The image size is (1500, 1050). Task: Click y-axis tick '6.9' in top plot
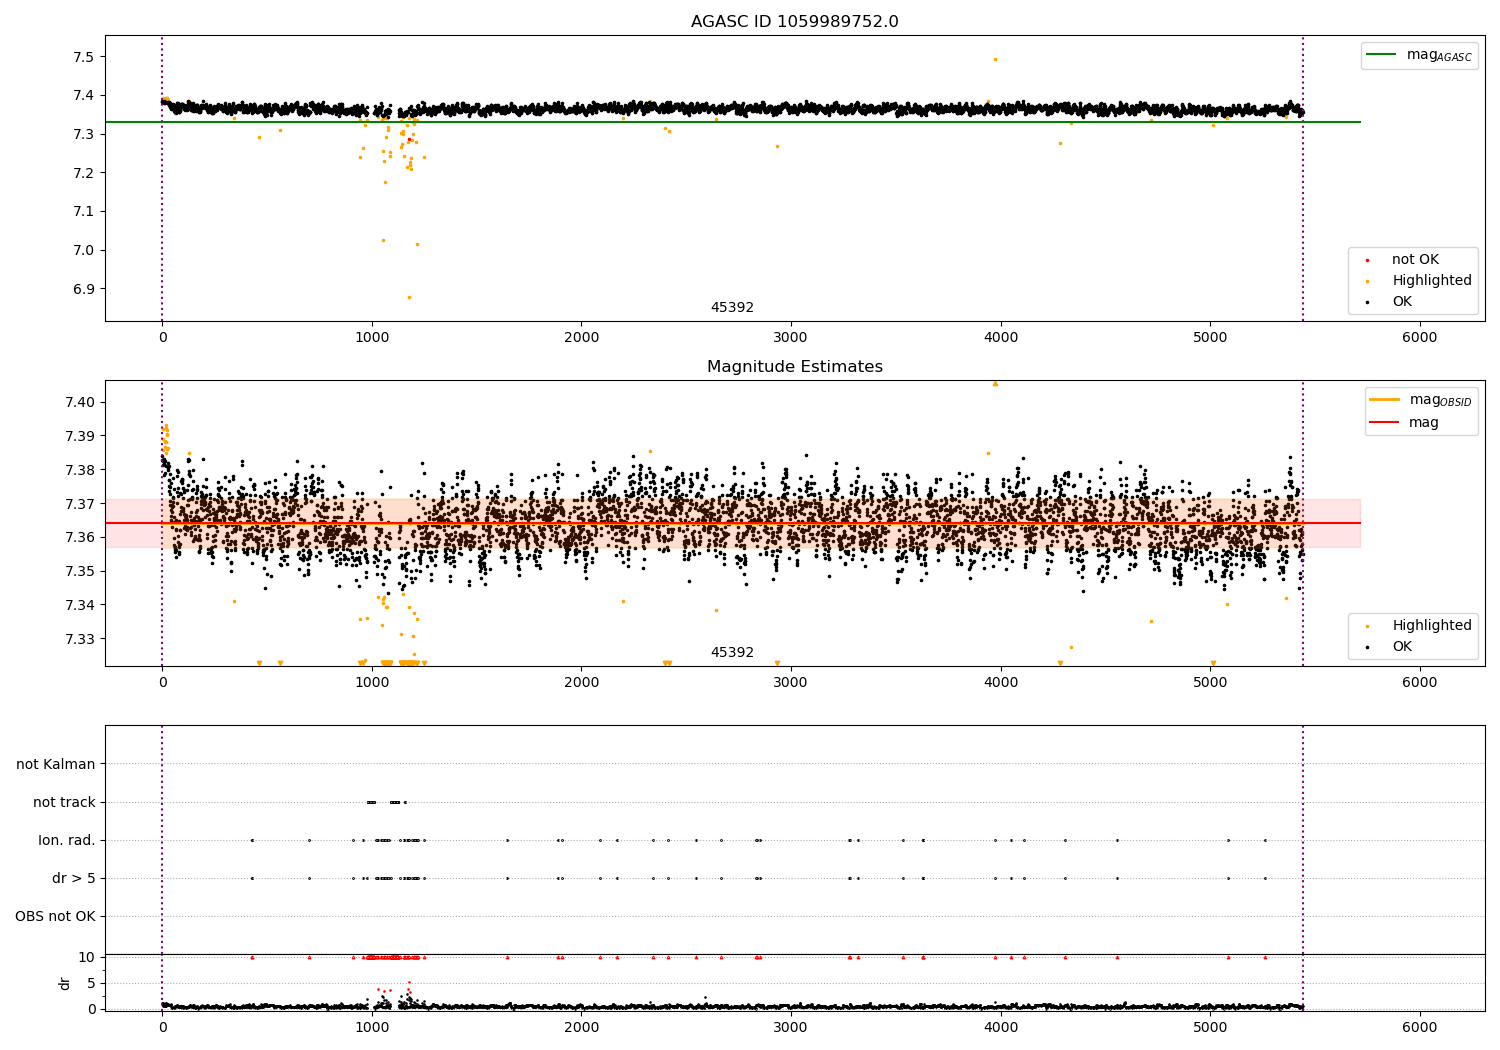pos(84,289)
